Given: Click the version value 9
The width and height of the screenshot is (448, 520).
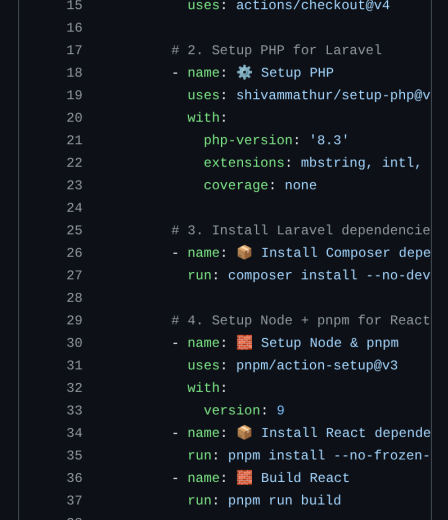Looking at the screenshot, I should point(281,410).
